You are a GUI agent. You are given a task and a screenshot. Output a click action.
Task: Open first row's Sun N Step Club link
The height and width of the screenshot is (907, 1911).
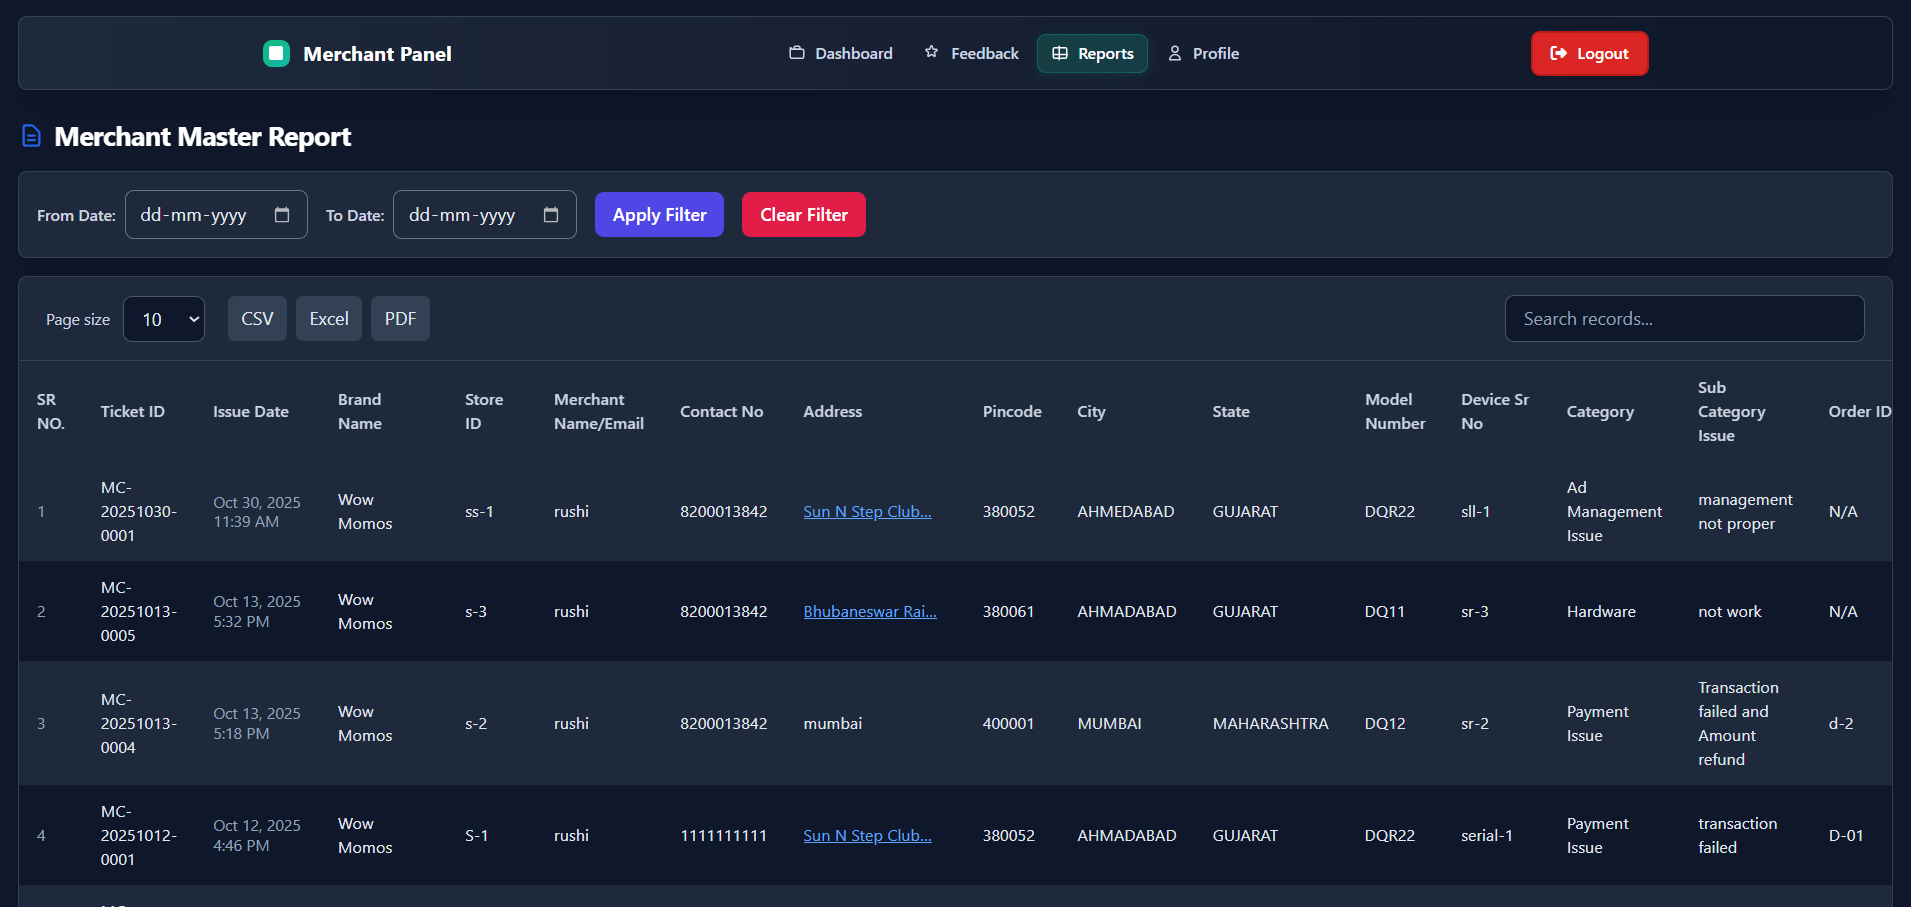click(867, 511)
